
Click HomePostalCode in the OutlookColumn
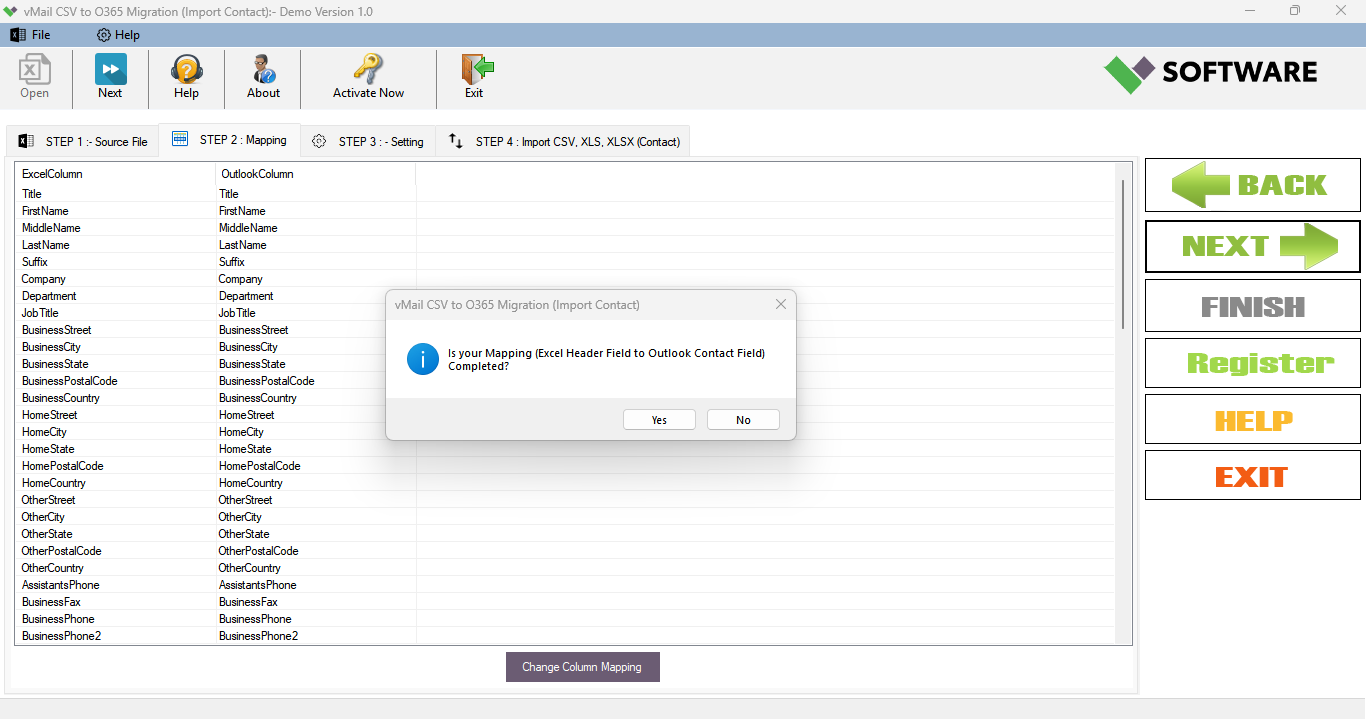pyautogui.click(x=260, y=466)
